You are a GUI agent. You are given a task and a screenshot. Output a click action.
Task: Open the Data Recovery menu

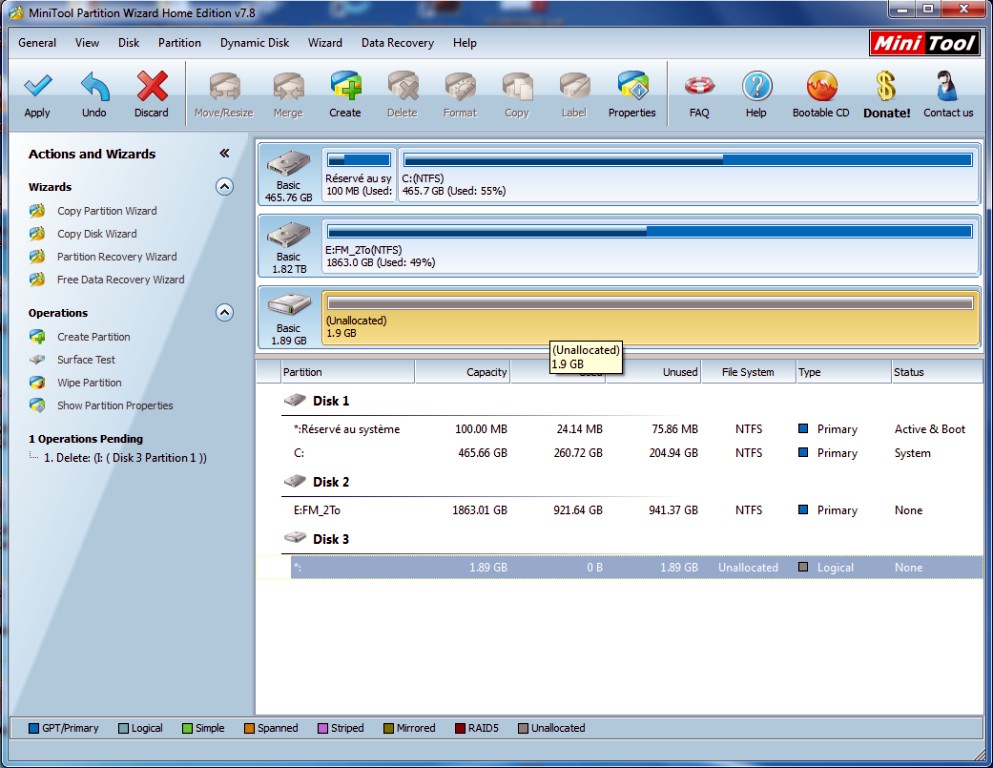pos(398,43)
